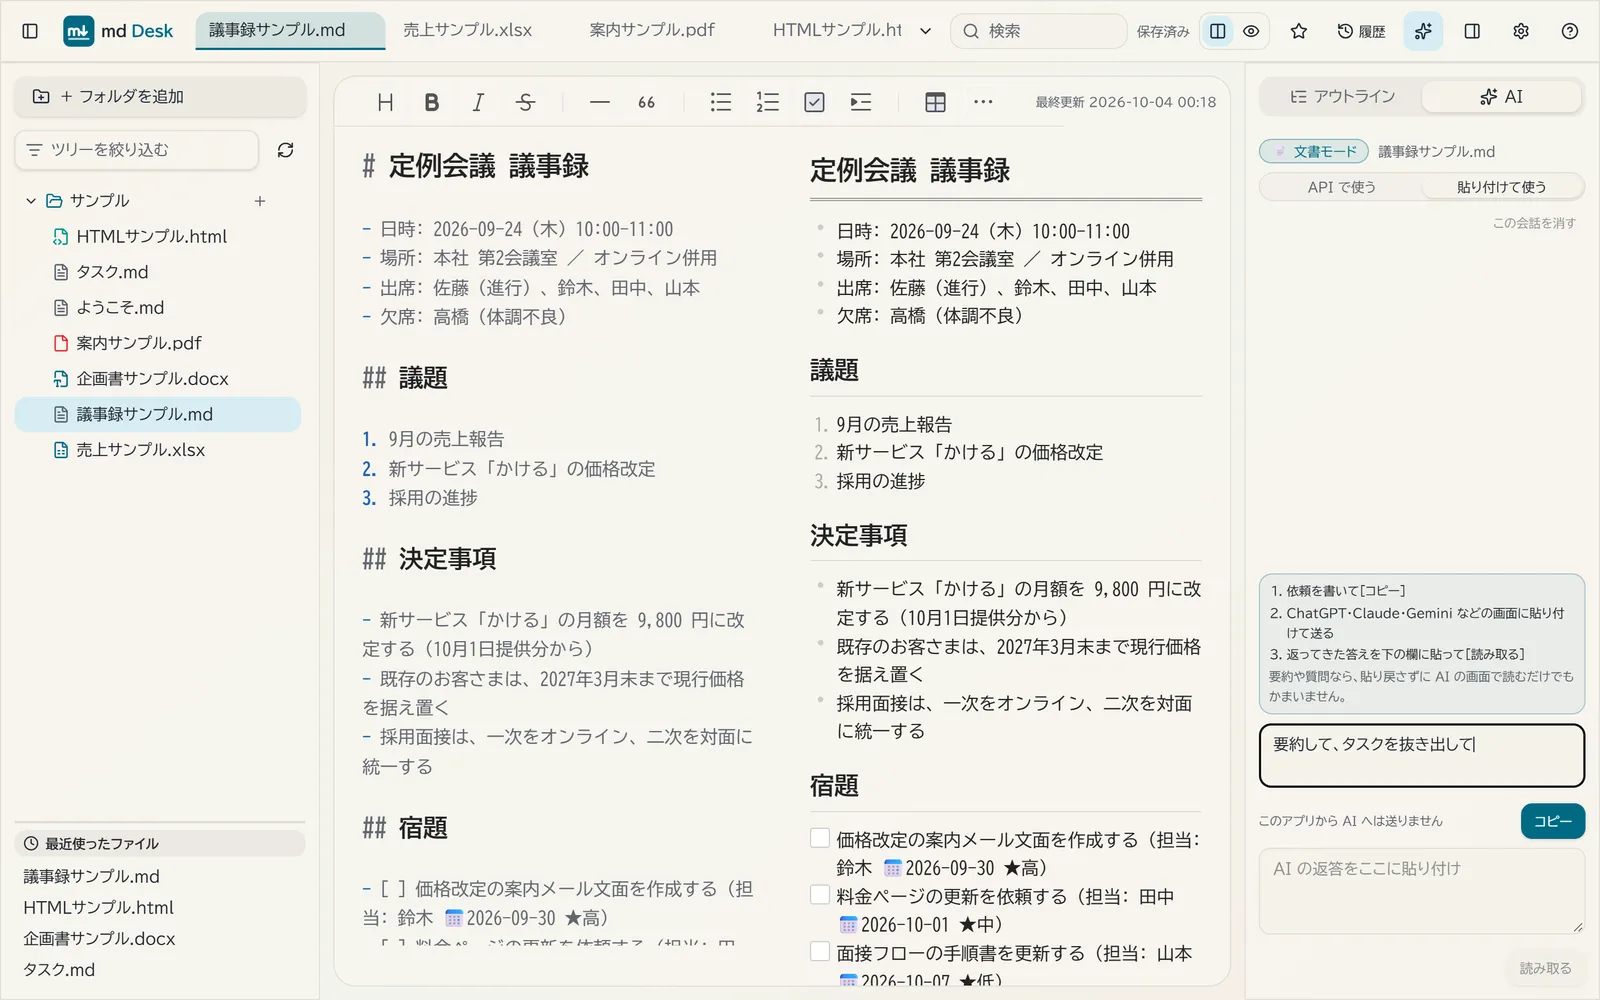This screenshot has width=1600, height=1000.
Task: Open recent file 企画書サンプル.docx
Action: [99, 939]
